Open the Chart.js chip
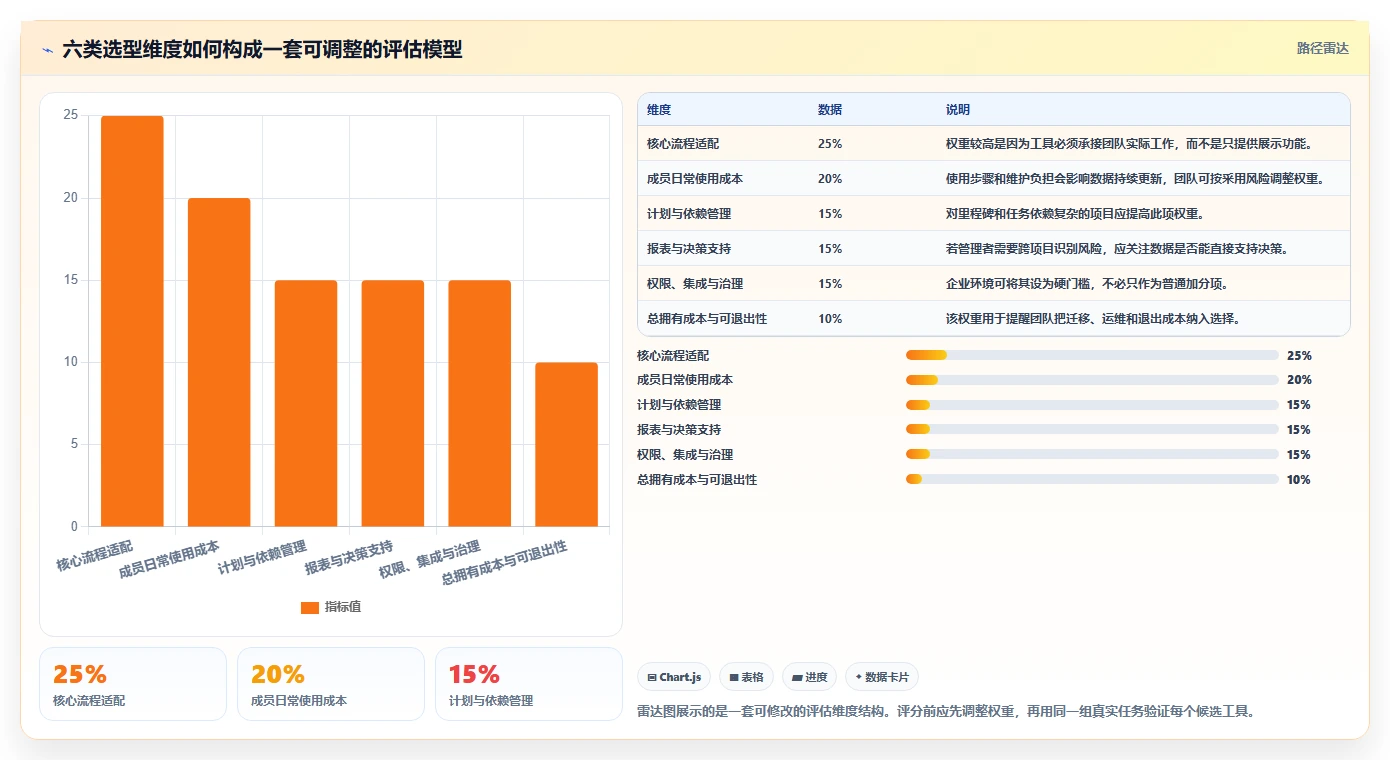 [675, 677]
